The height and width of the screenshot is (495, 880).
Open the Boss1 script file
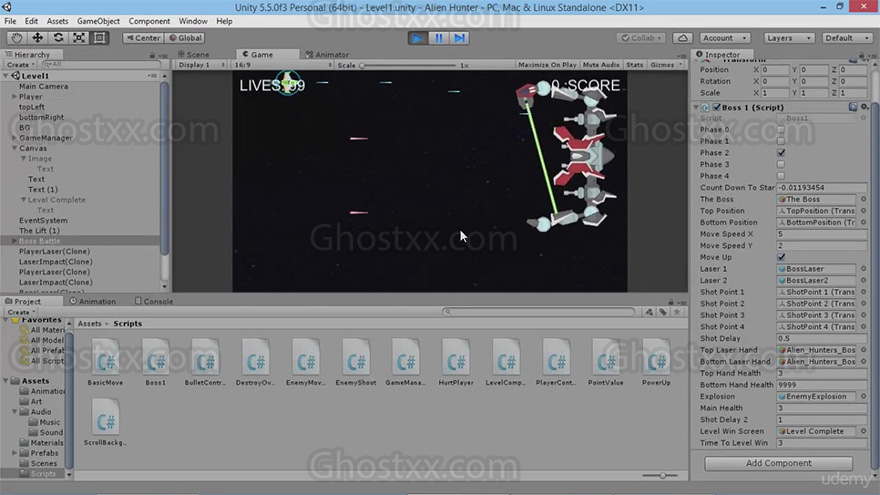[155, 362]
